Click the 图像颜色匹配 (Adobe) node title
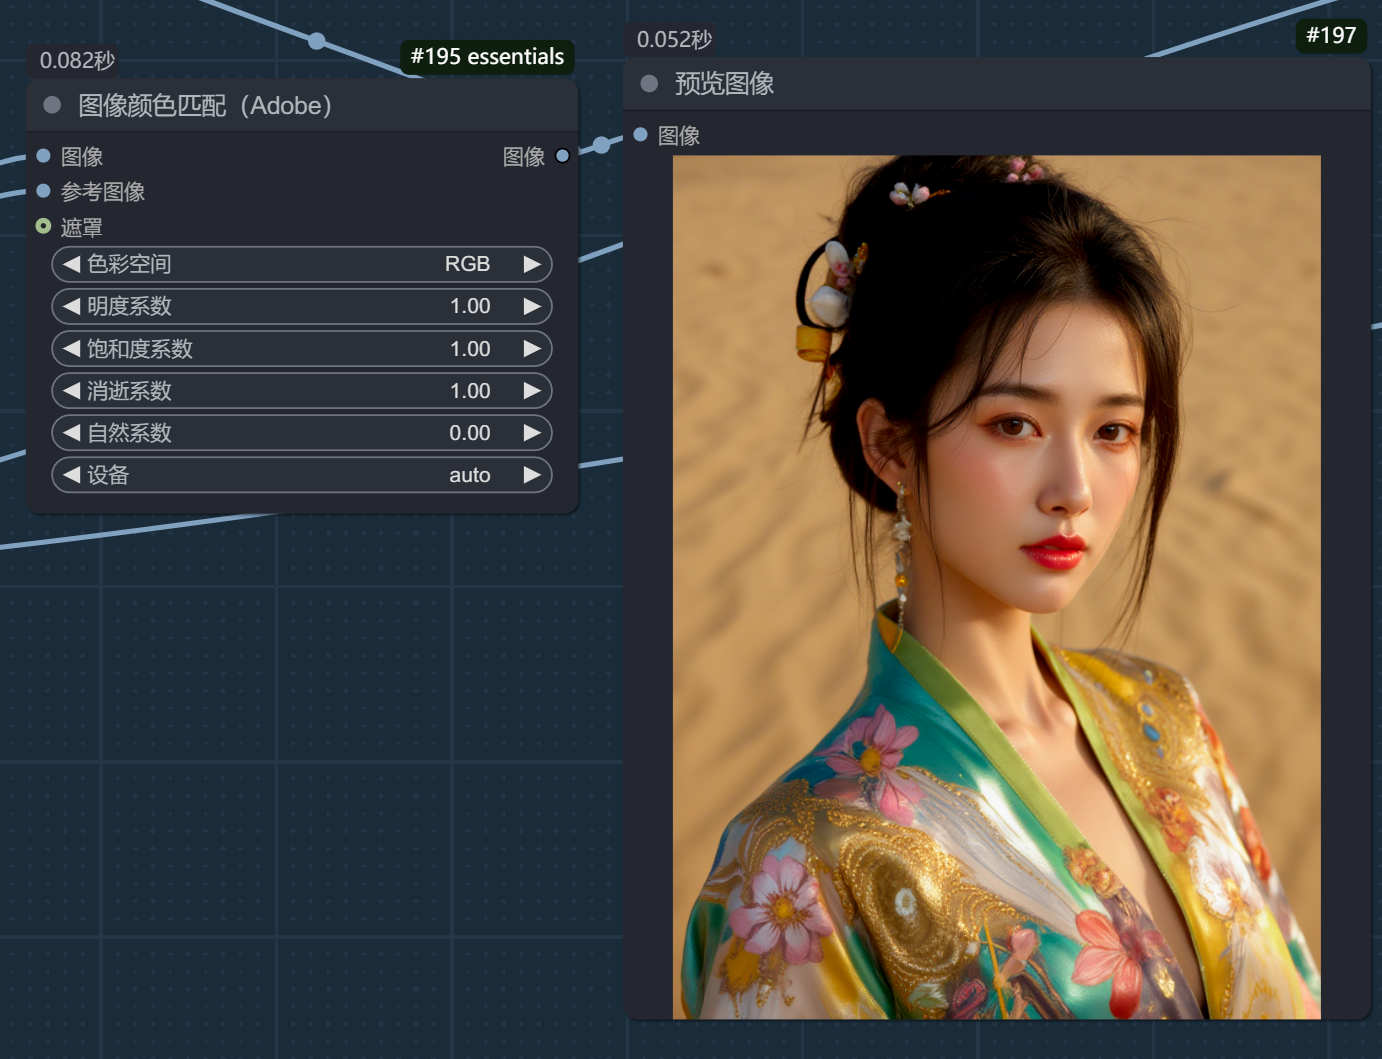Screen dimensions: 1382x1059 tap(205, 105)
